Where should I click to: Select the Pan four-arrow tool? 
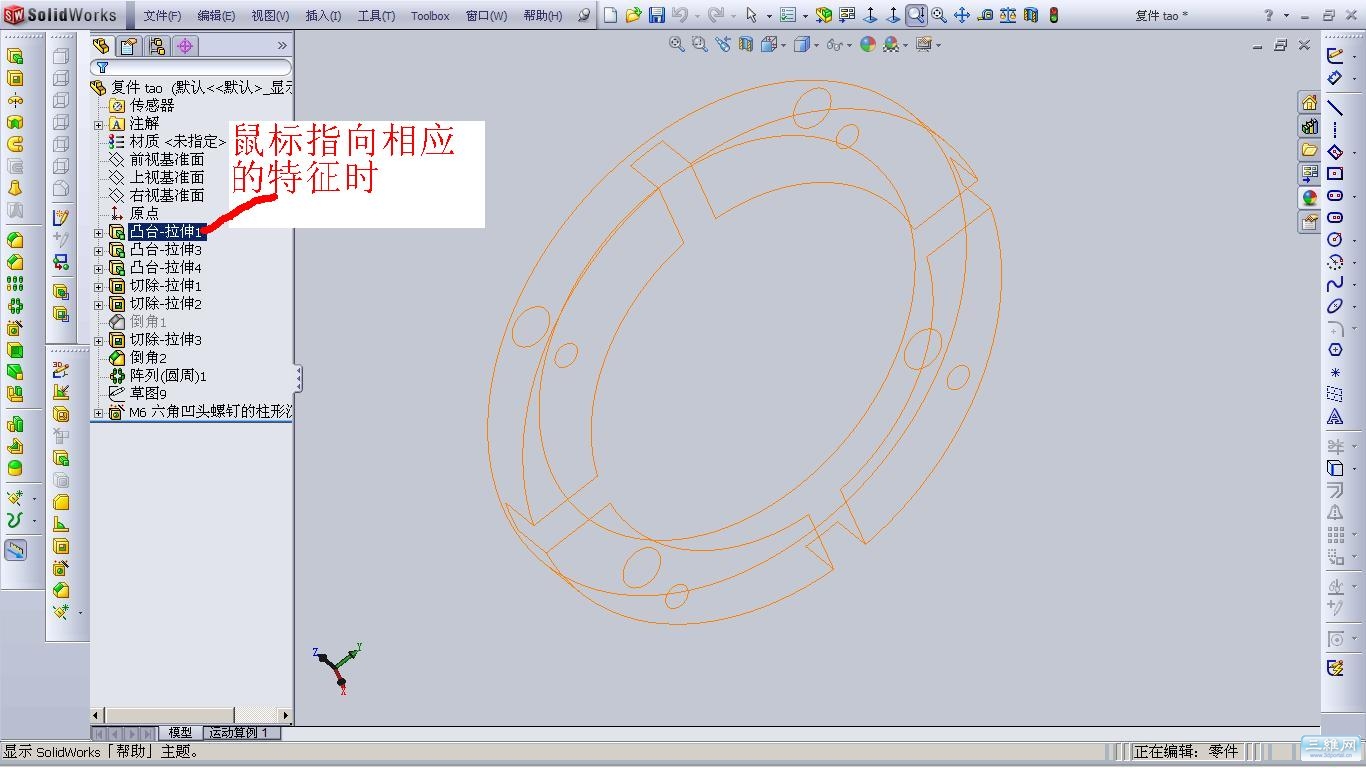[962, 15]
